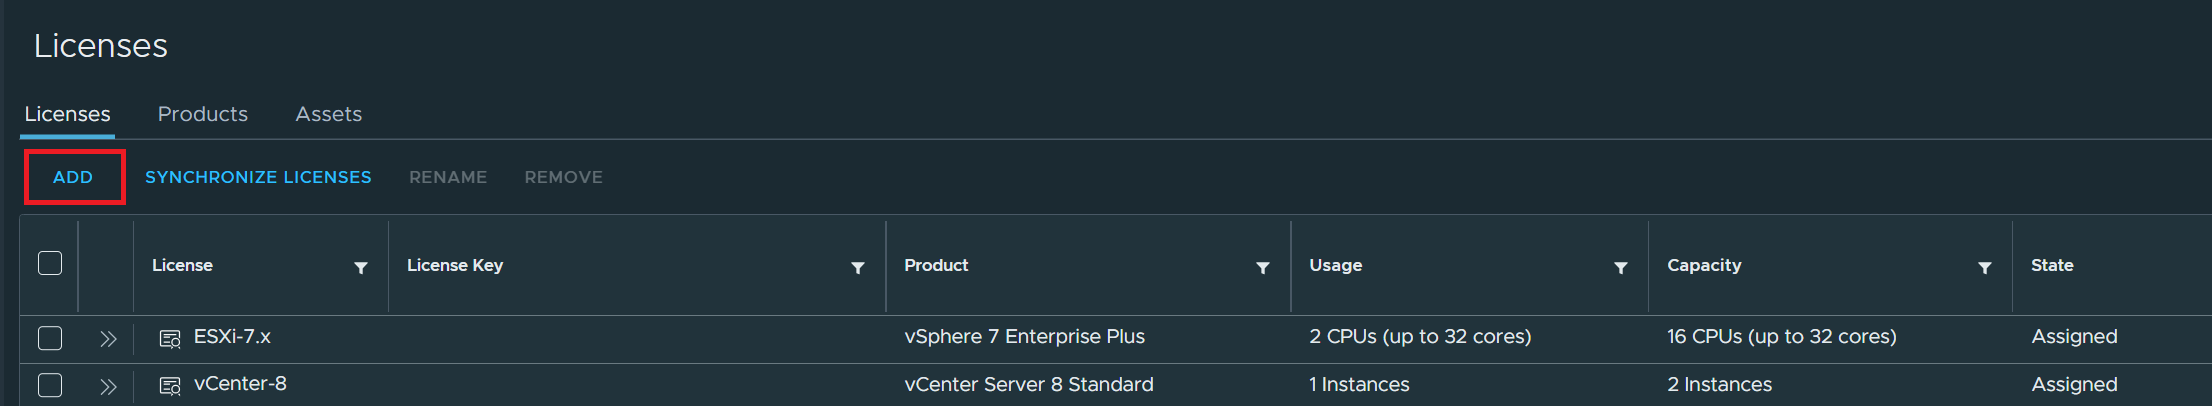Screen dimensions: 2212x406
Task: Tick the select-all checkbox in table header
Action: pos(50,263)
